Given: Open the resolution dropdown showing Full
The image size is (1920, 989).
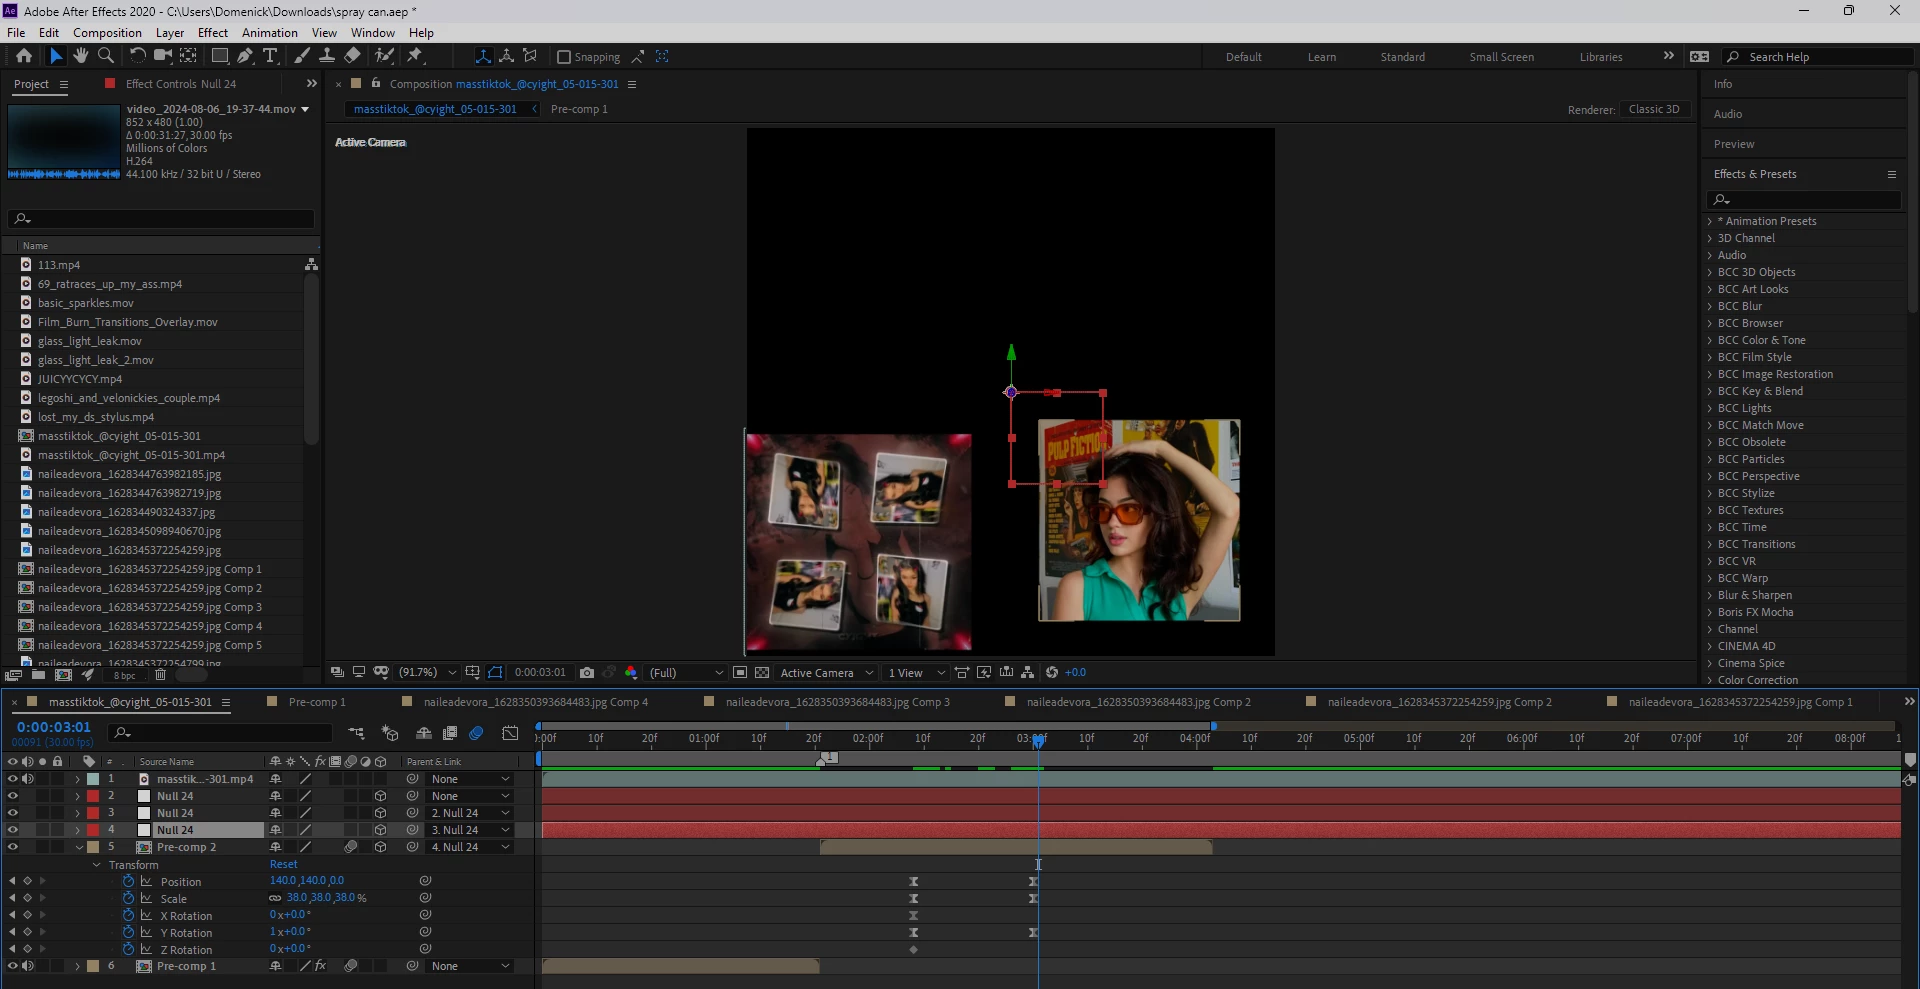Looking at the screenshot, I should click(686, 673).
